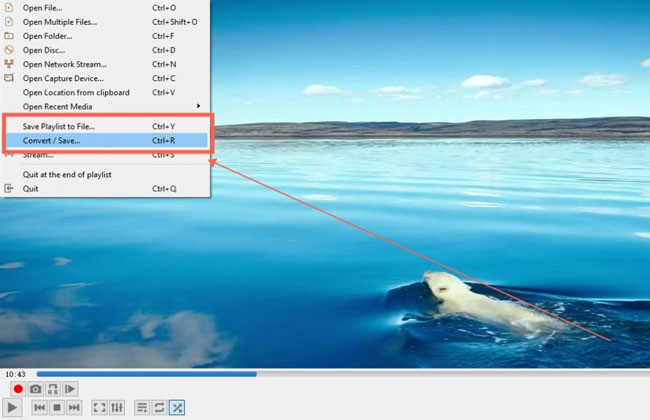Expand Open Recent Media submenu
Viewport: 650px width, 420px height.
[105, 107]
